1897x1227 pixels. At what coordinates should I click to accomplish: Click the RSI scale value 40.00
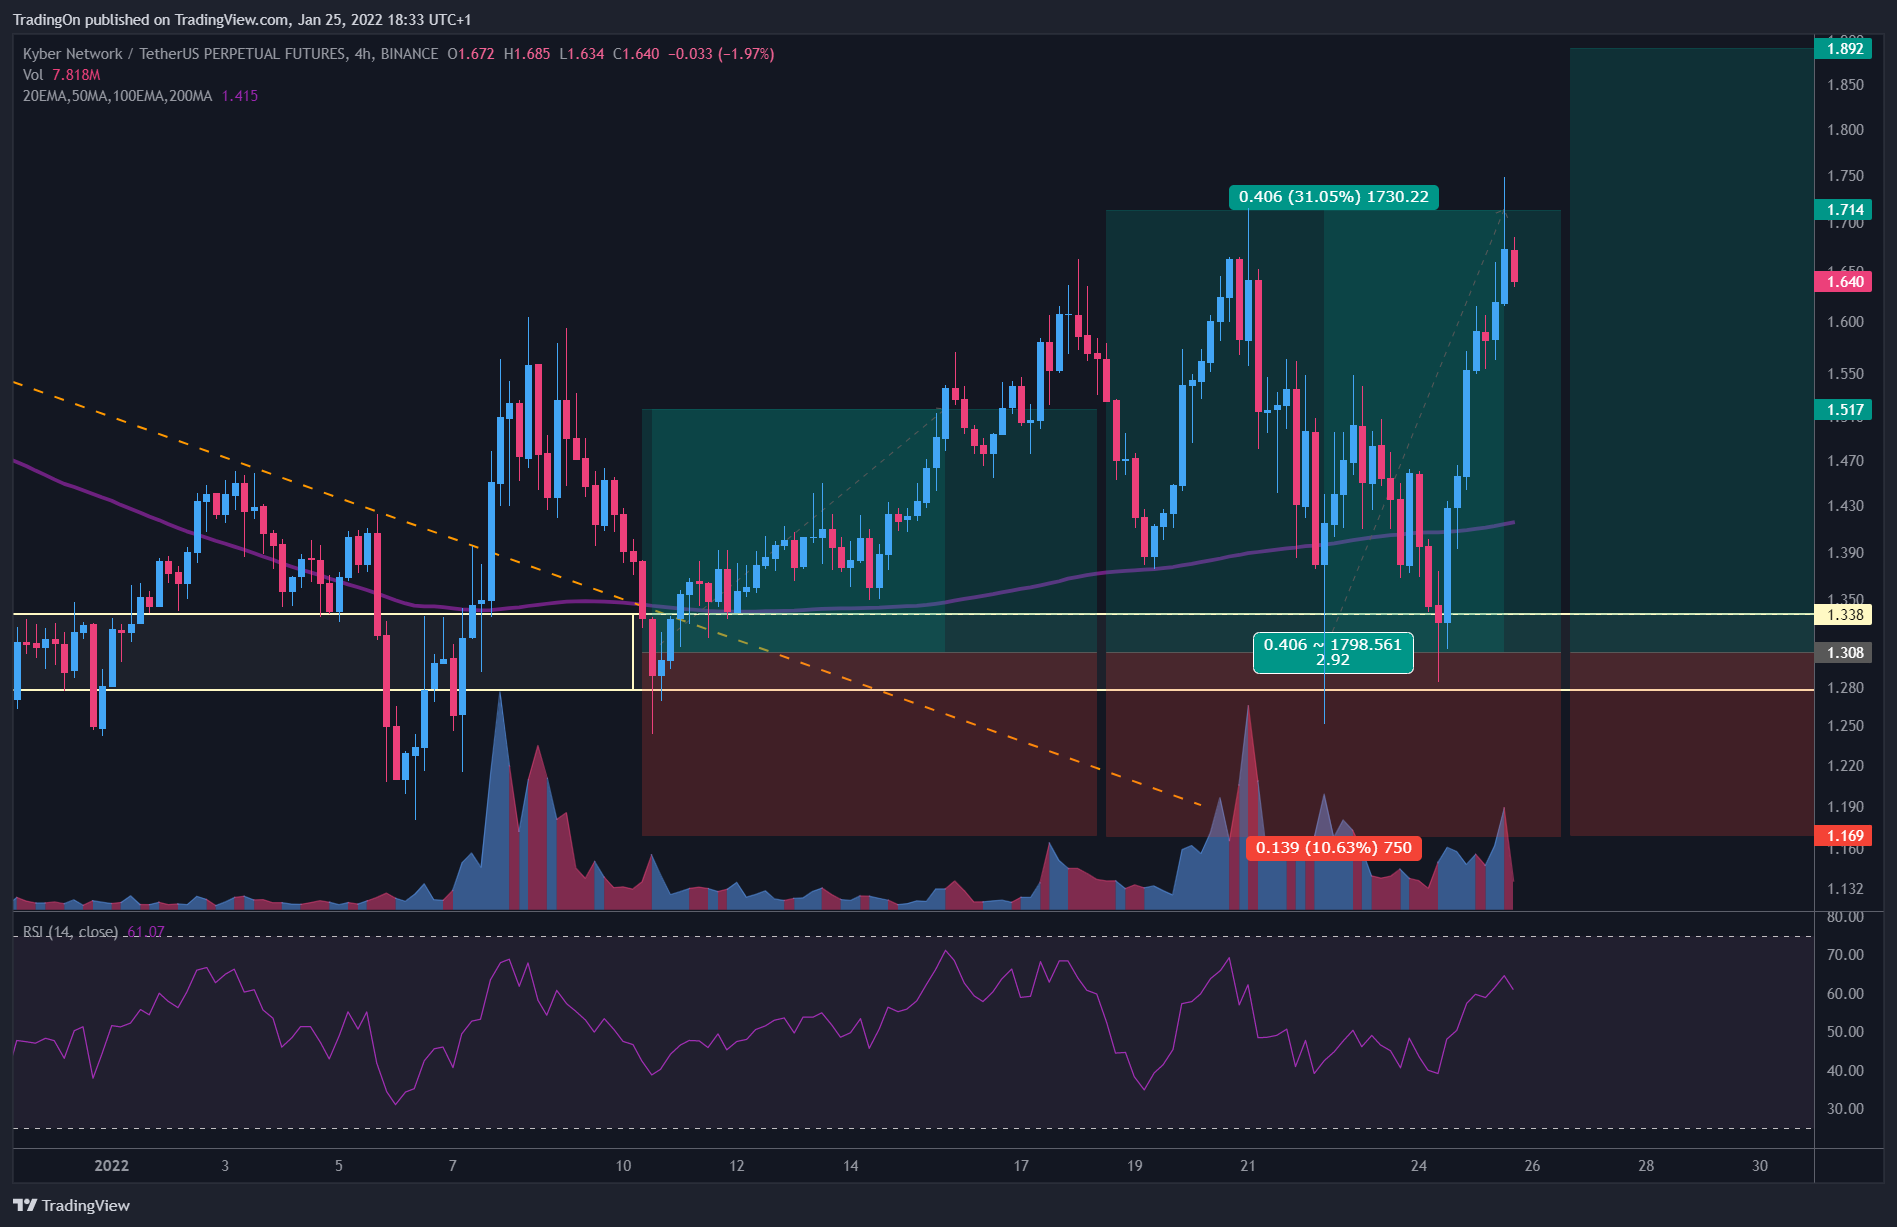(1845, 1071)
